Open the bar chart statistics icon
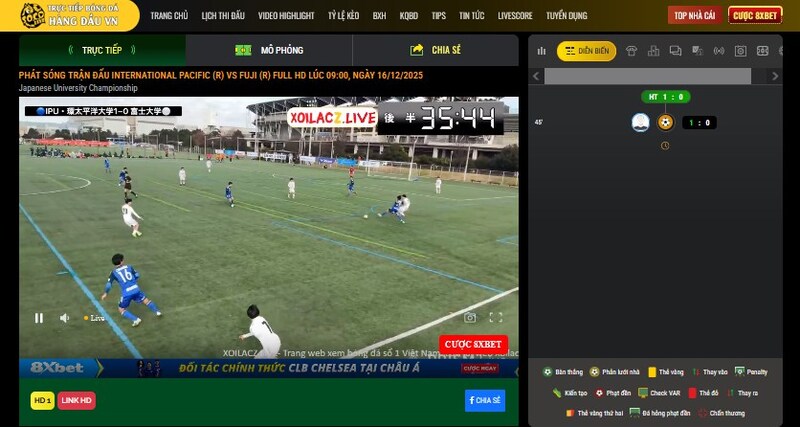Screen dimensions: 800x427 point(541,51)
